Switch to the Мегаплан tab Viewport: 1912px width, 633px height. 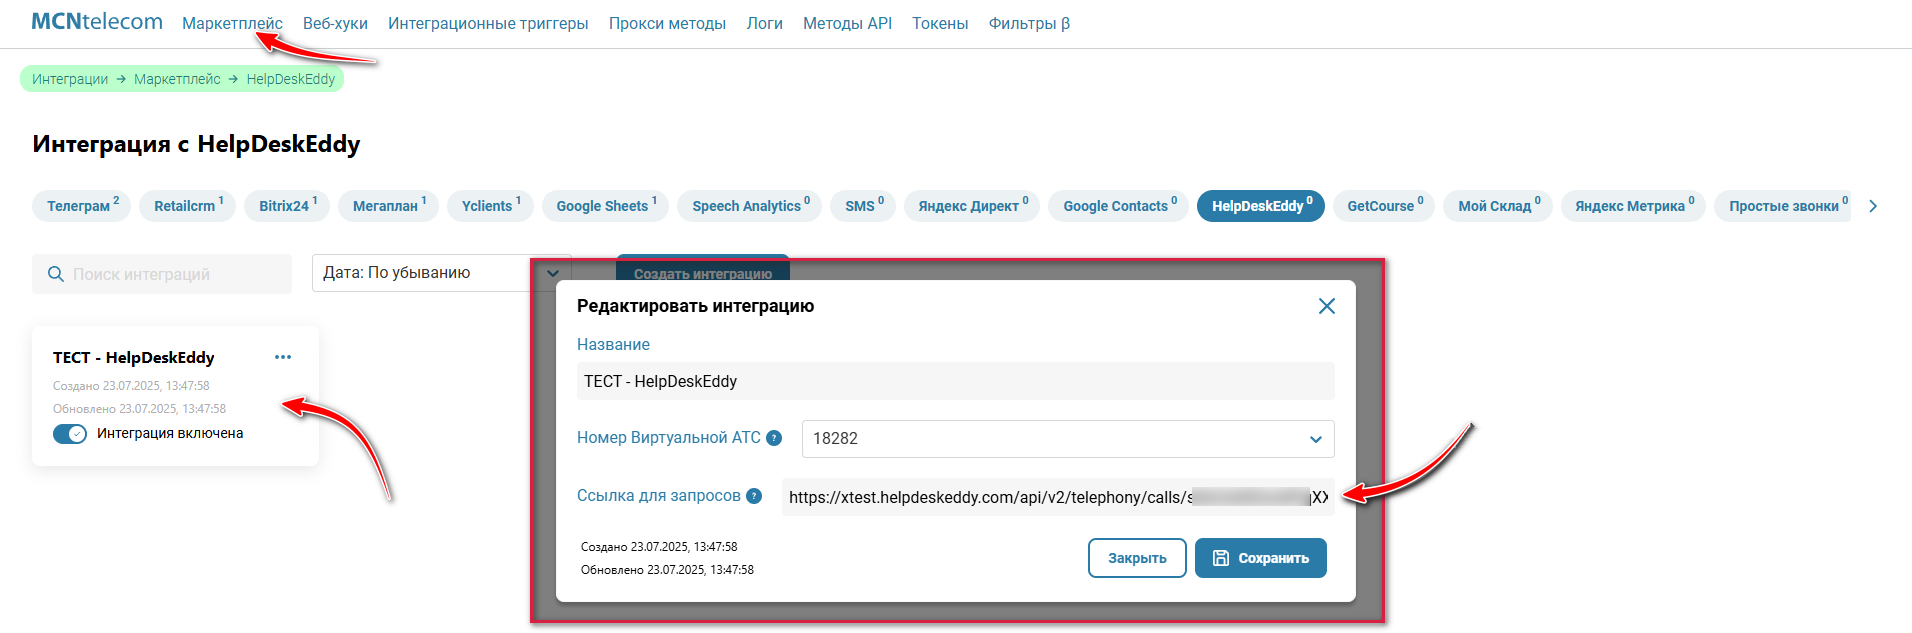[388, 205]
